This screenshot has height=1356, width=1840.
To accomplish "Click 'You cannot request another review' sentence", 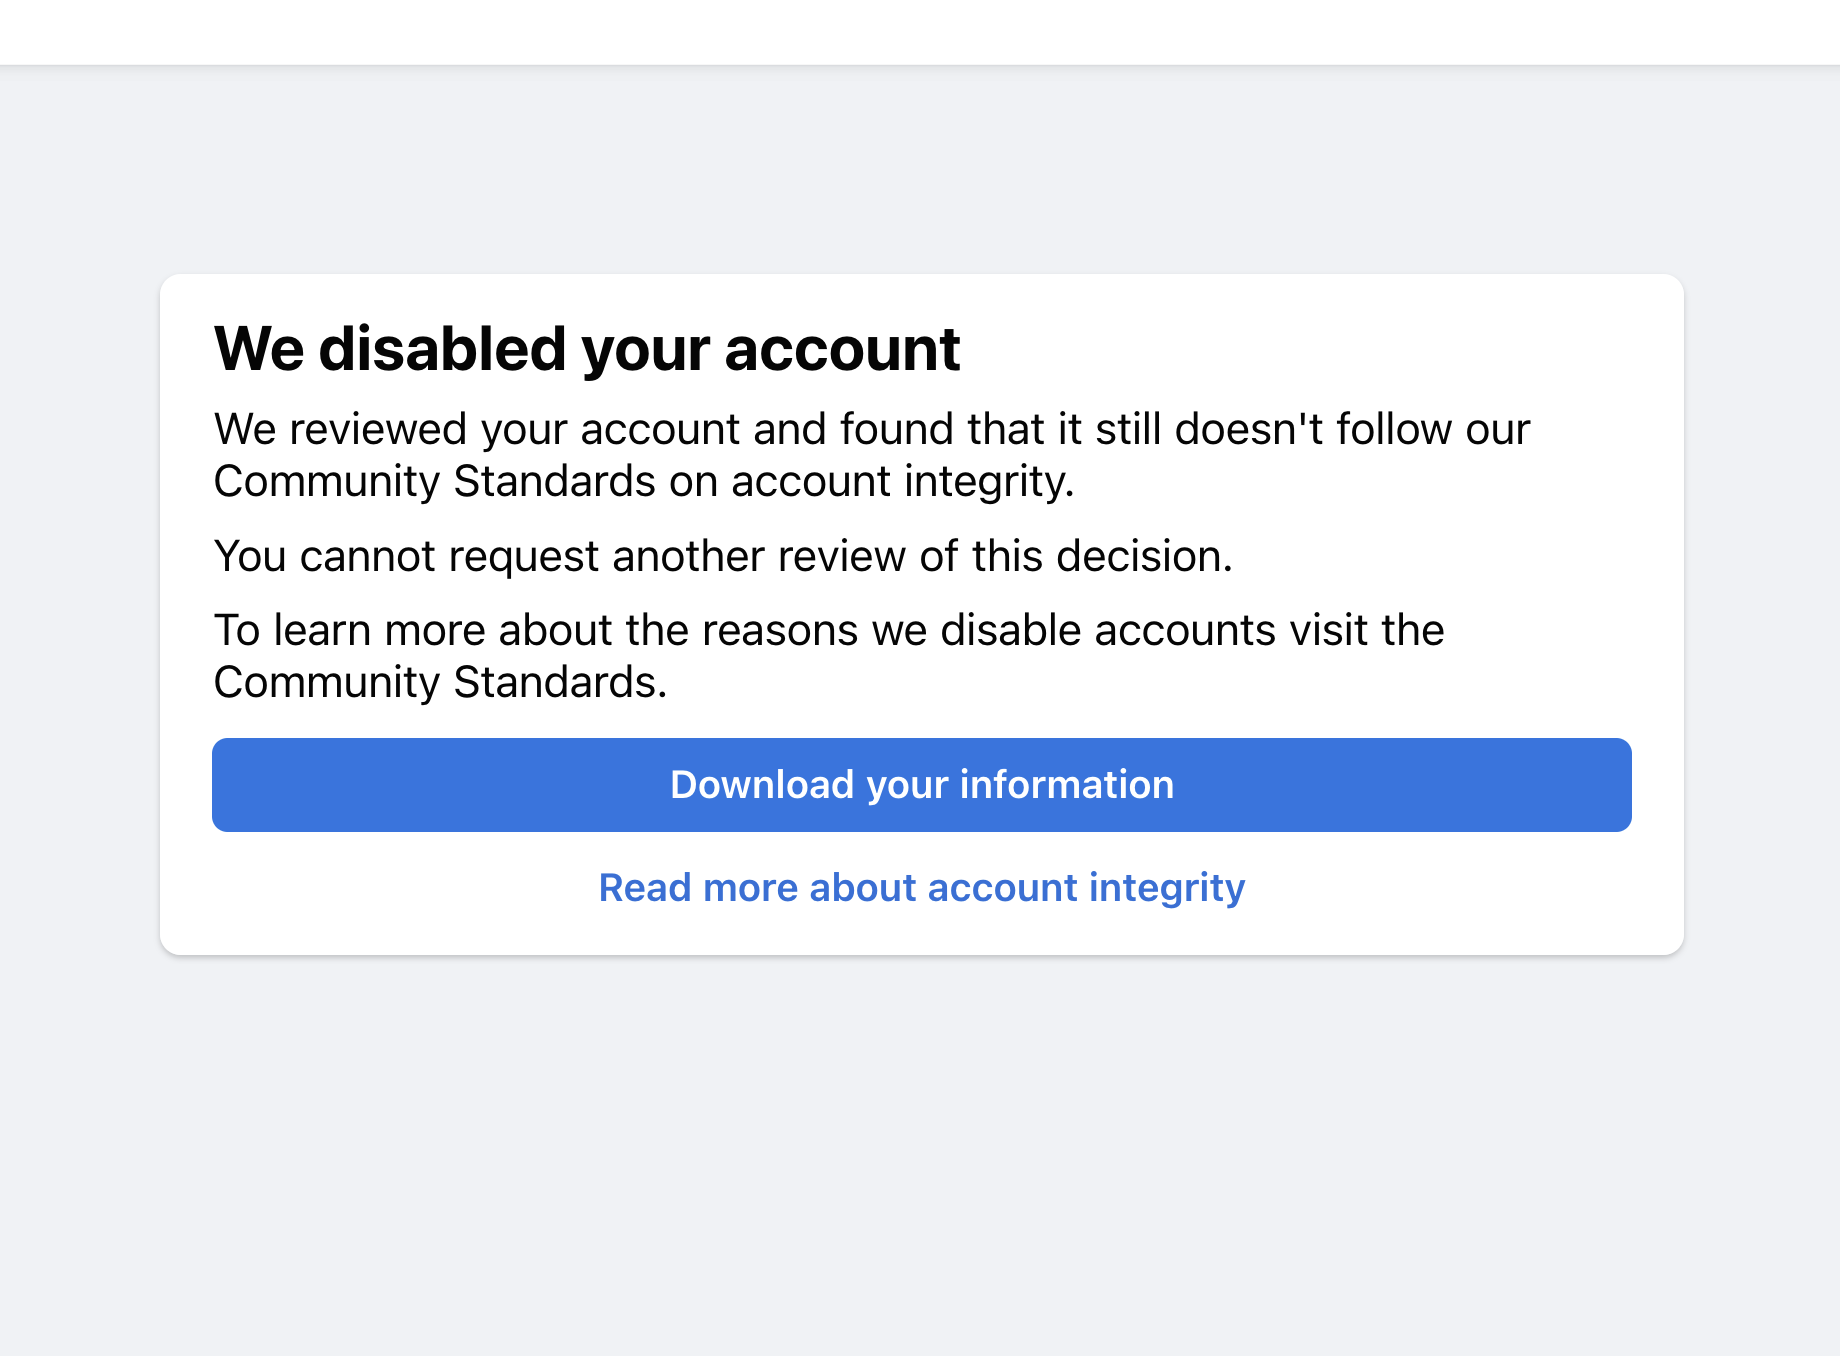I will tap(723, 556).
